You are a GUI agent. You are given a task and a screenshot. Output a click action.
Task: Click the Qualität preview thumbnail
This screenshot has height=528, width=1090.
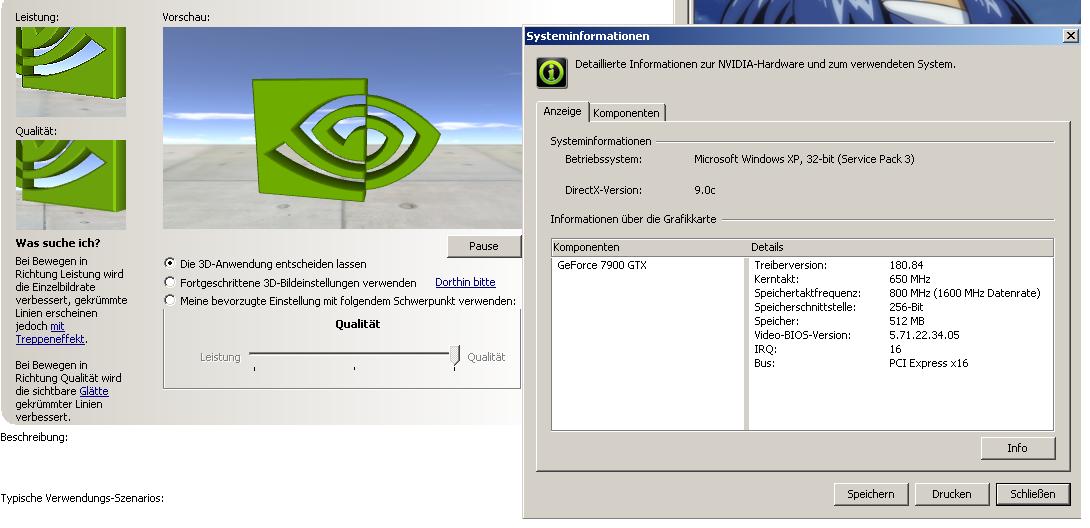71,185
